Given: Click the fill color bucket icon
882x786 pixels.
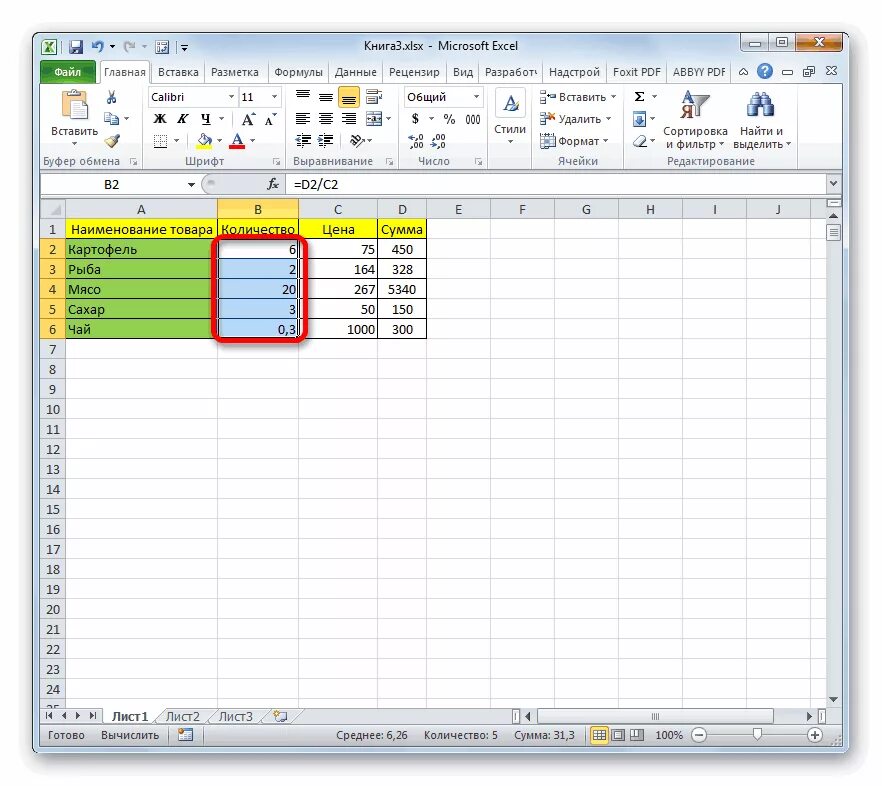Looking at the screenshot, I should (204, 141).
